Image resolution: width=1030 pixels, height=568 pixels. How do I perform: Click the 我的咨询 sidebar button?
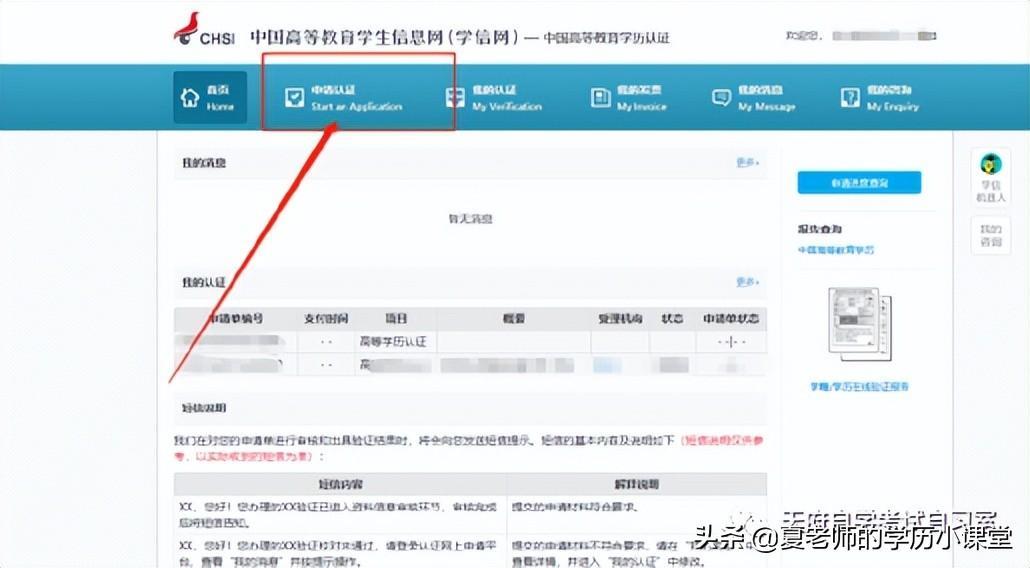tap(991, 235)
